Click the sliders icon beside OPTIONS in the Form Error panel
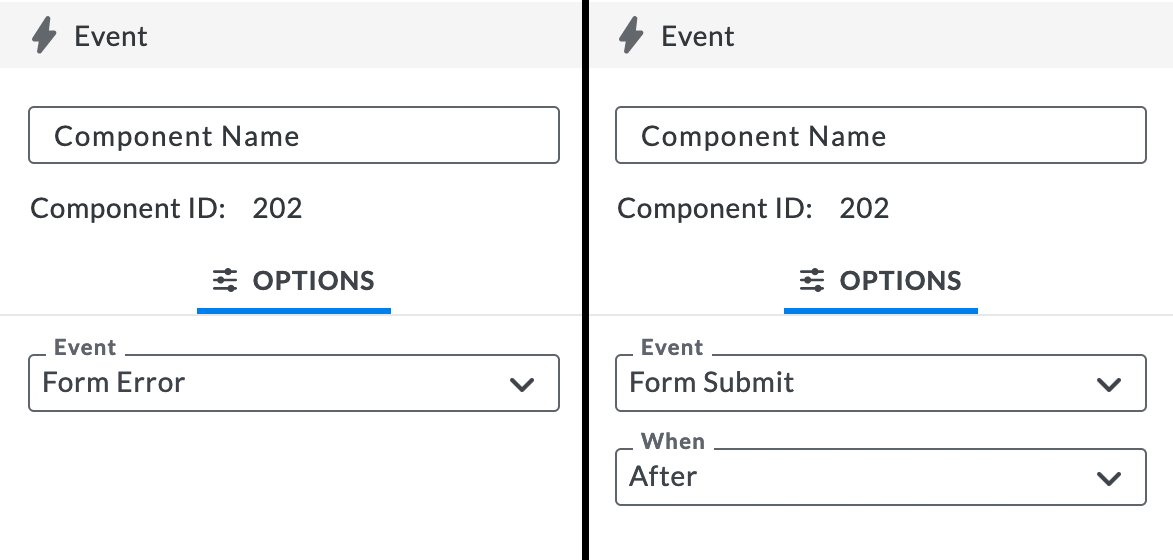This screenshot has width=1173, height=560. [x=225, y=281]
